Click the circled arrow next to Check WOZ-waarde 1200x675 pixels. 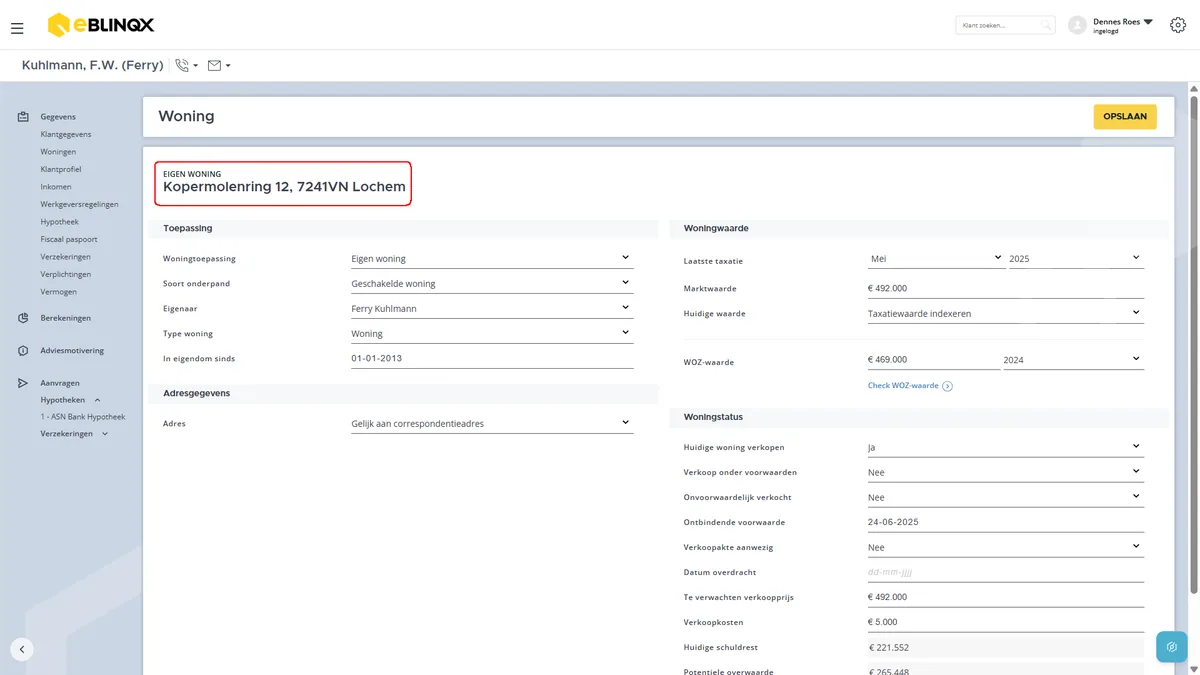pos(947,386)
